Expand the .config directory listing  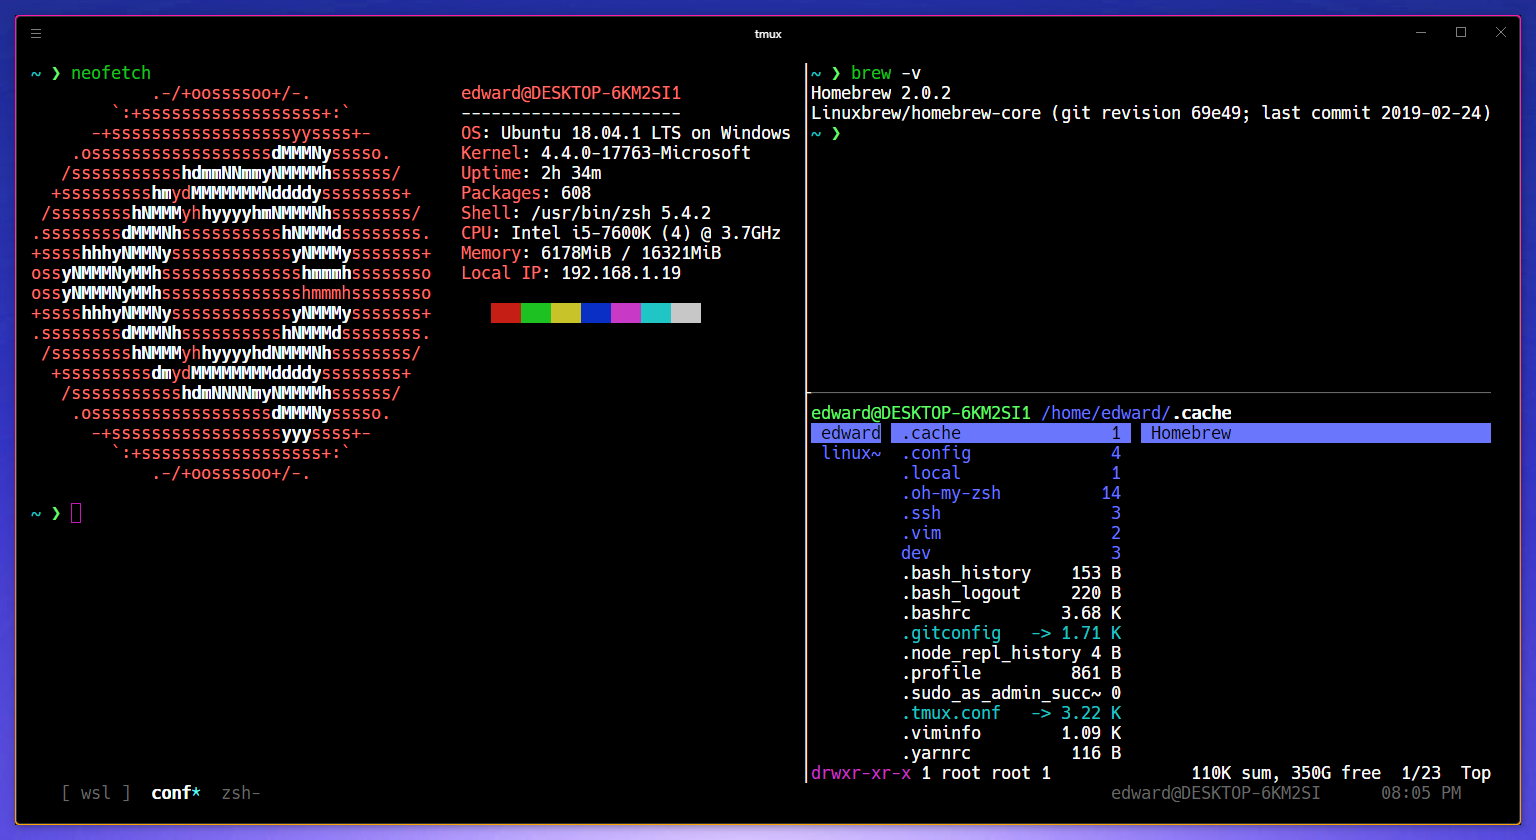tap(936, 453)
